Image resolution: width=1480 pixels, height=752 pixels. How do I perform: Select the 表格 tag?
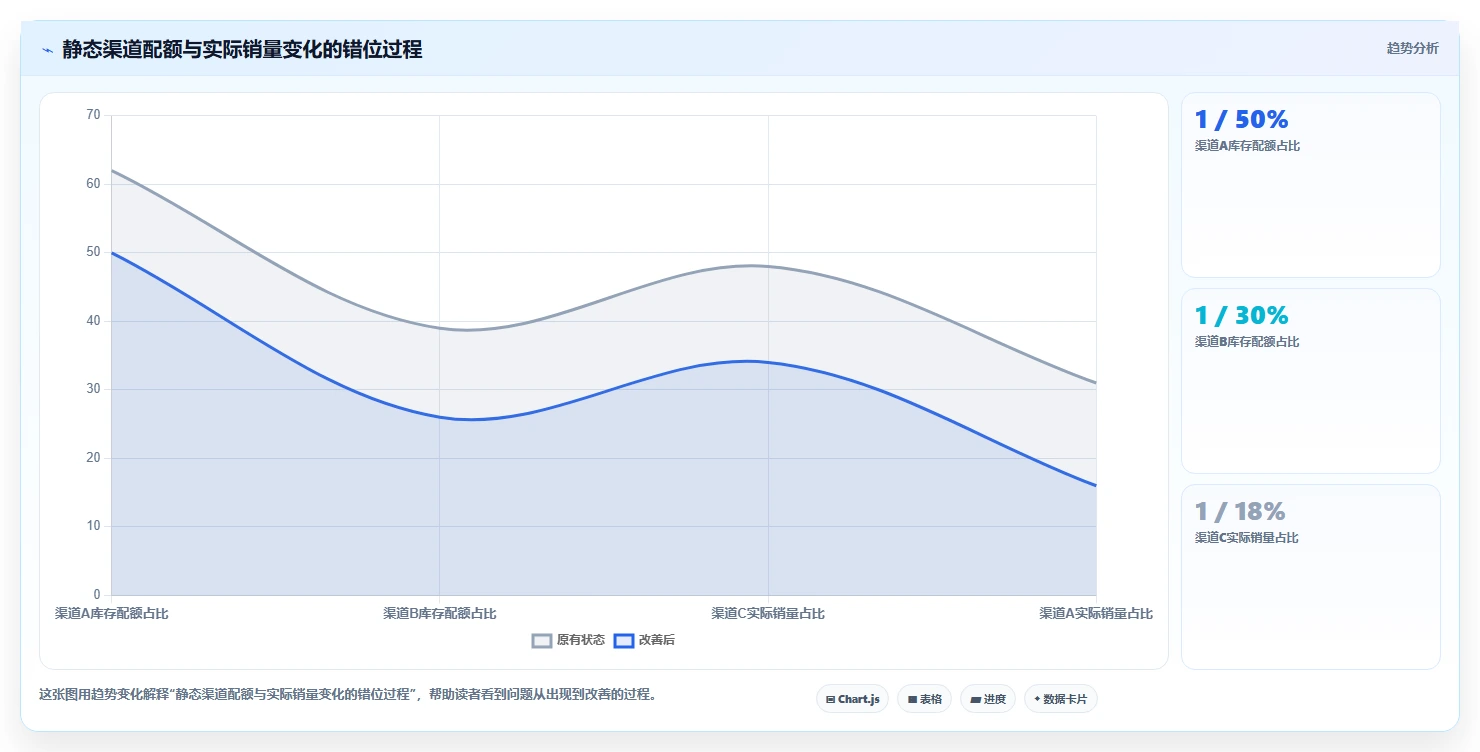[924, 699]
